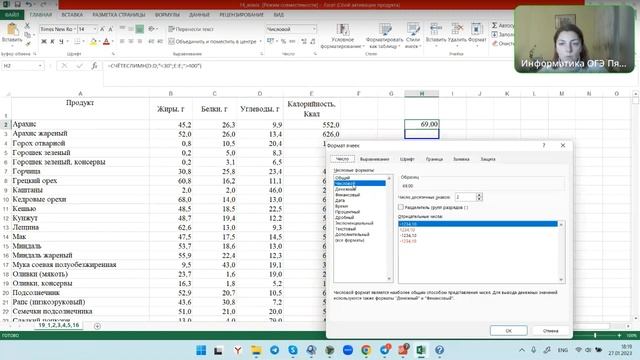This screenshot has height=360, width=640.
Task: Switch to the Граница tab in Format Cells dialog
Action: click(x=434, y=159)
